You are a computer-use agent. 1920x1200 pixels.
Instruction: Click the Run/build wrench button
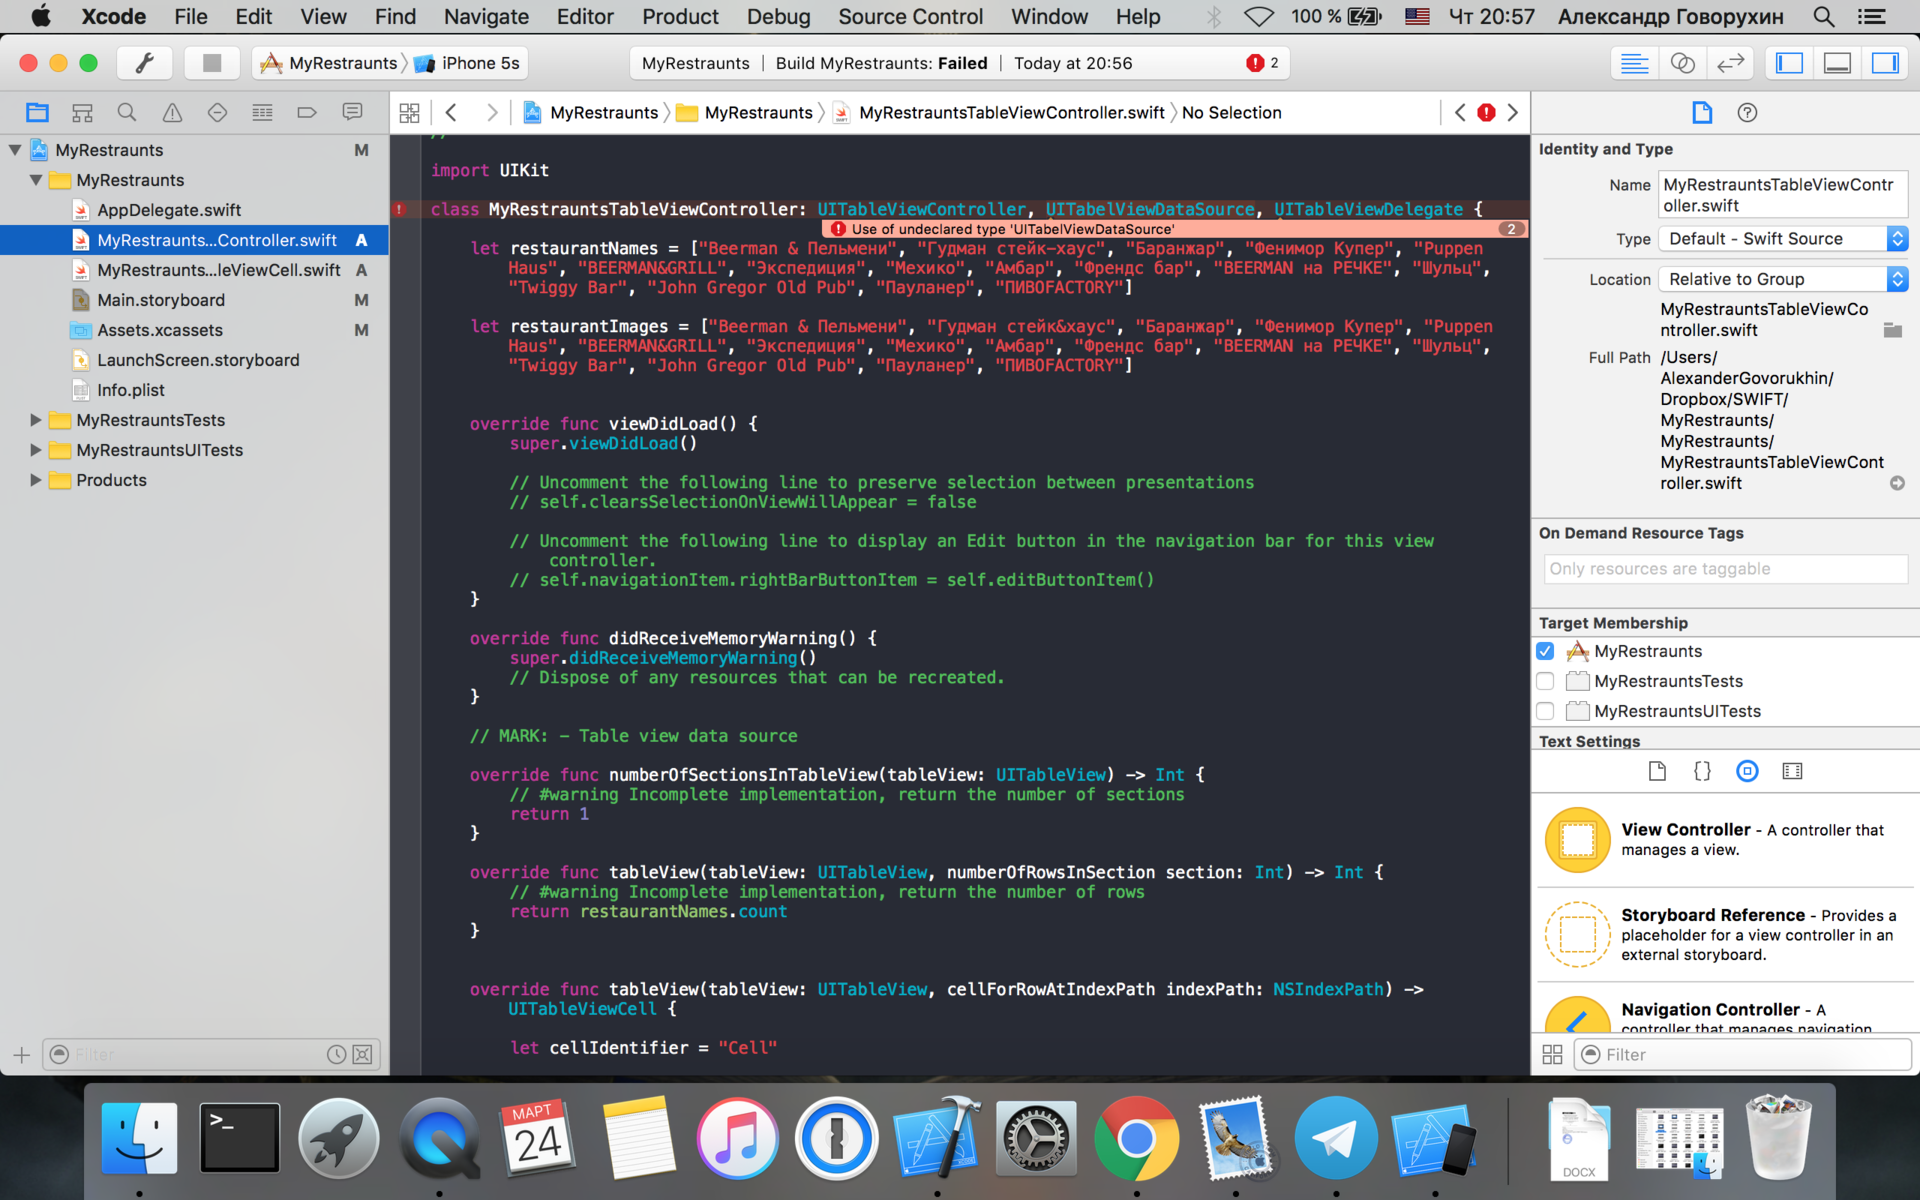145,63
